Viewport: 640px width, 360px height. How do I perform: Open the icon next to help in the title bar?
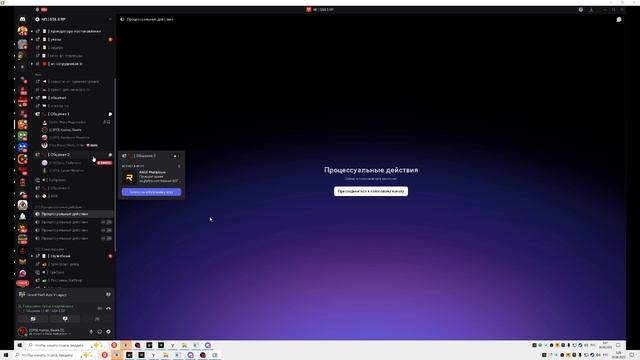click(591, 9)
